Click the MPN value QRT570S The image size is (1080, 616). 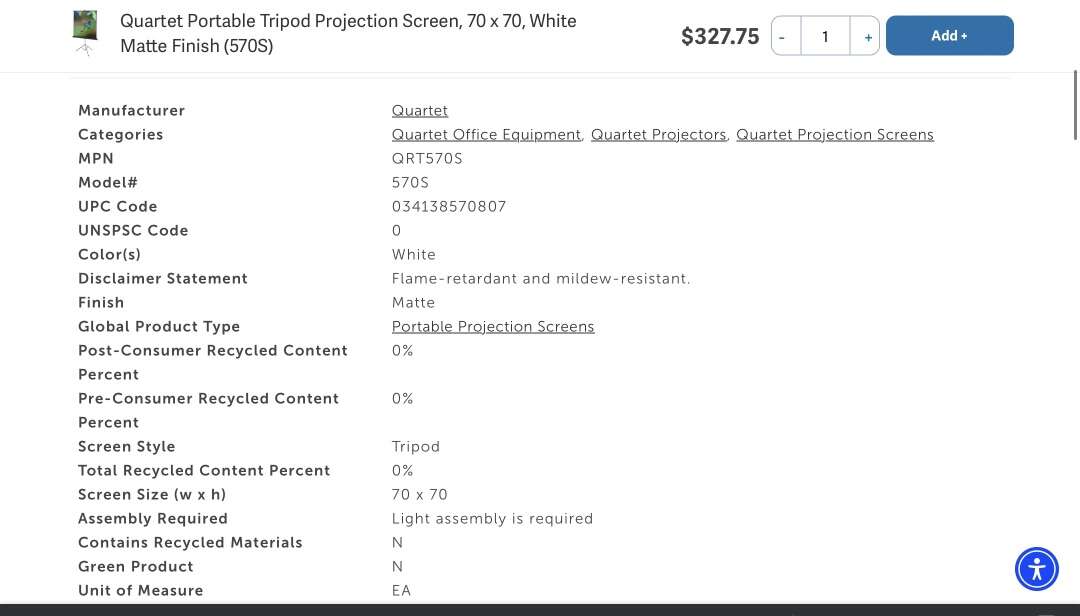(x=427, y=158)
